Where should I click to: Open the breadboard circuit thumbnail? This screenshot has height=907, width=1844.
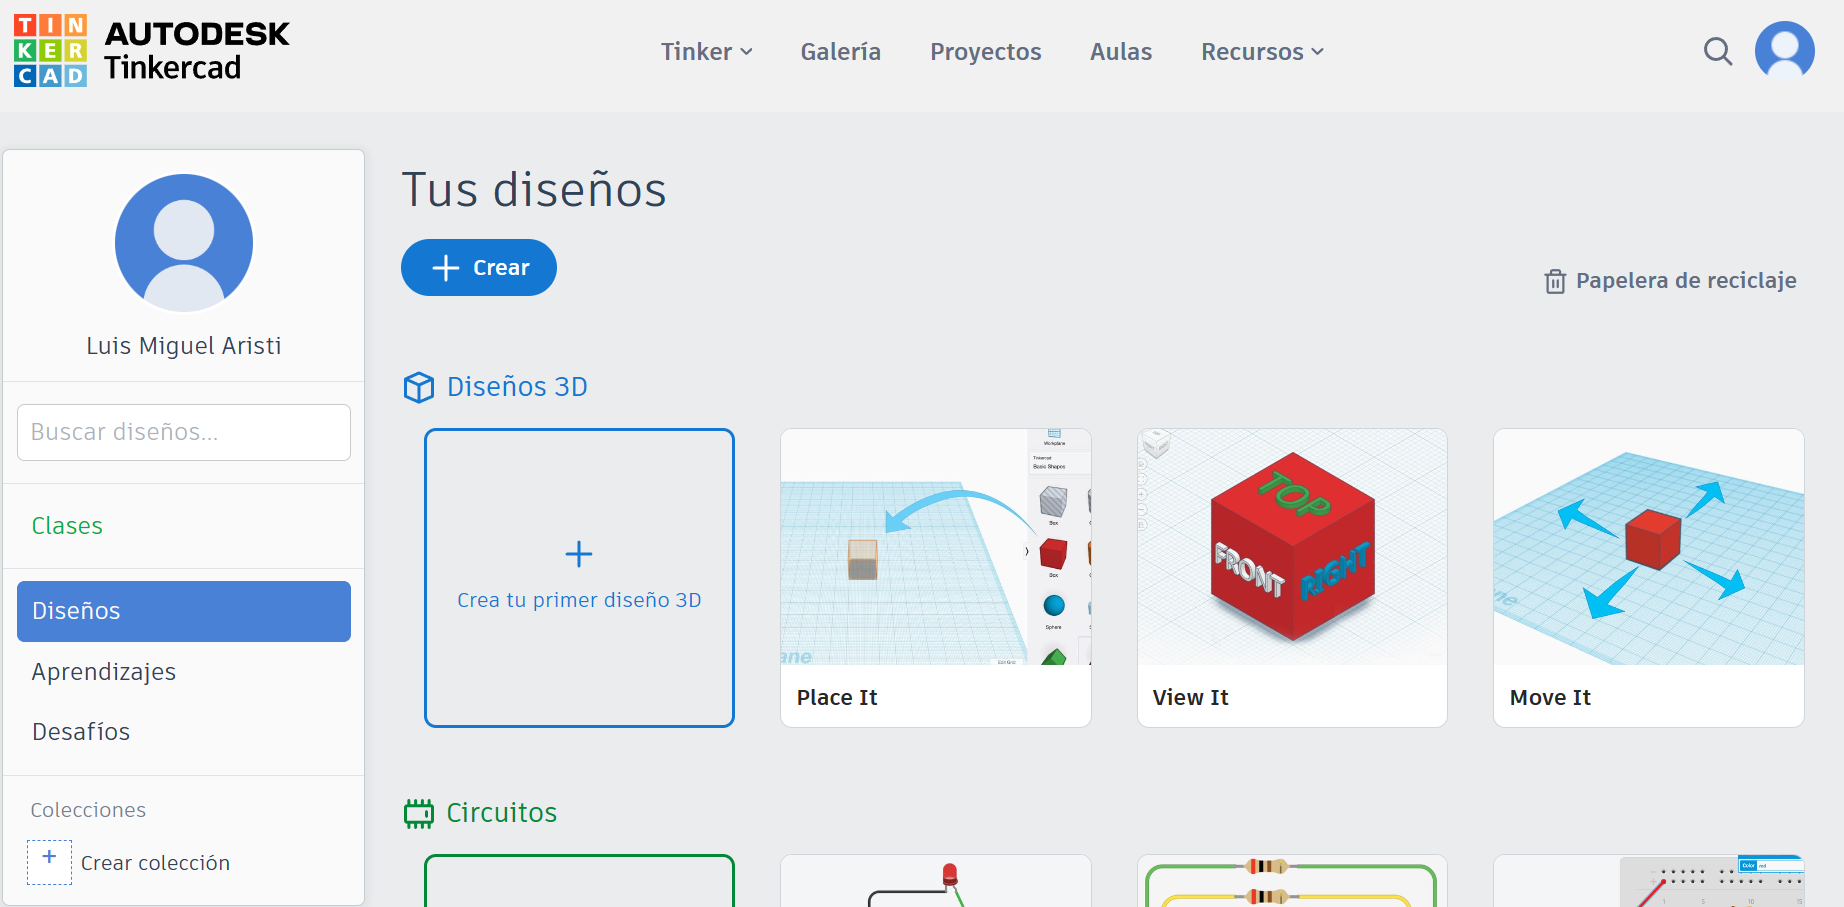click(x=1649, y=881)
